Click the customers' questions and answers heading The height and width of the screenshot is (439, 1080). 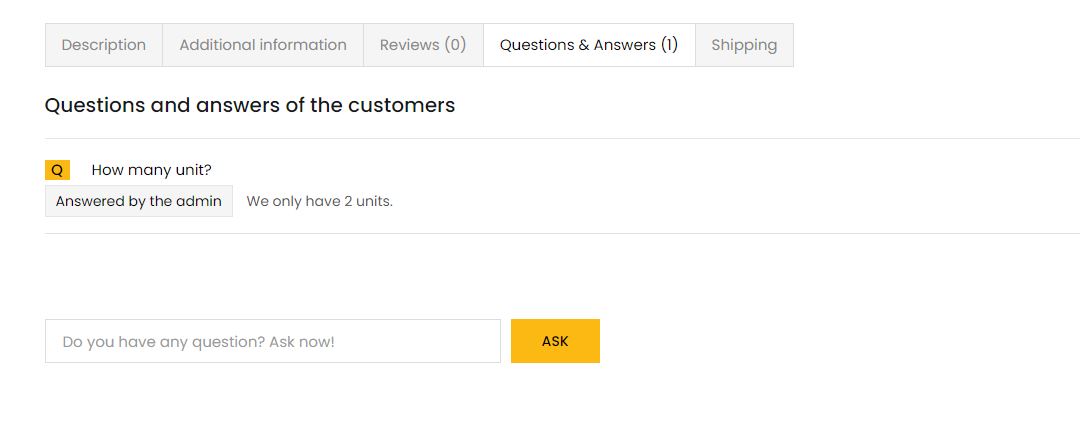250,105
